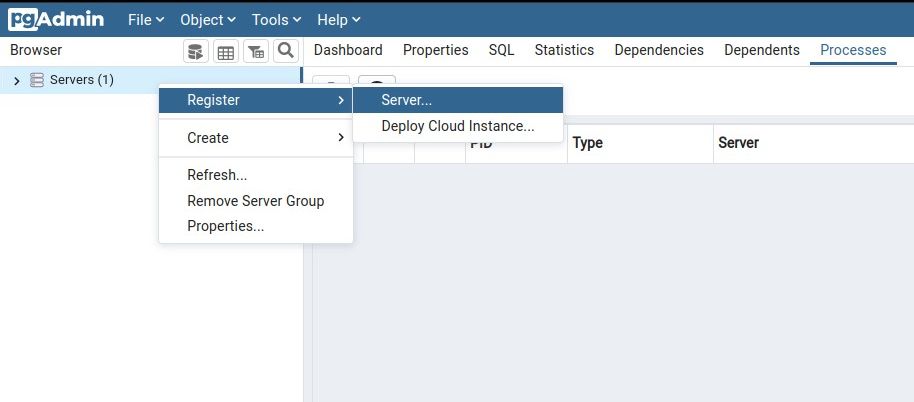
Task: Click Refresh... in the context menu
Action: 217,175
